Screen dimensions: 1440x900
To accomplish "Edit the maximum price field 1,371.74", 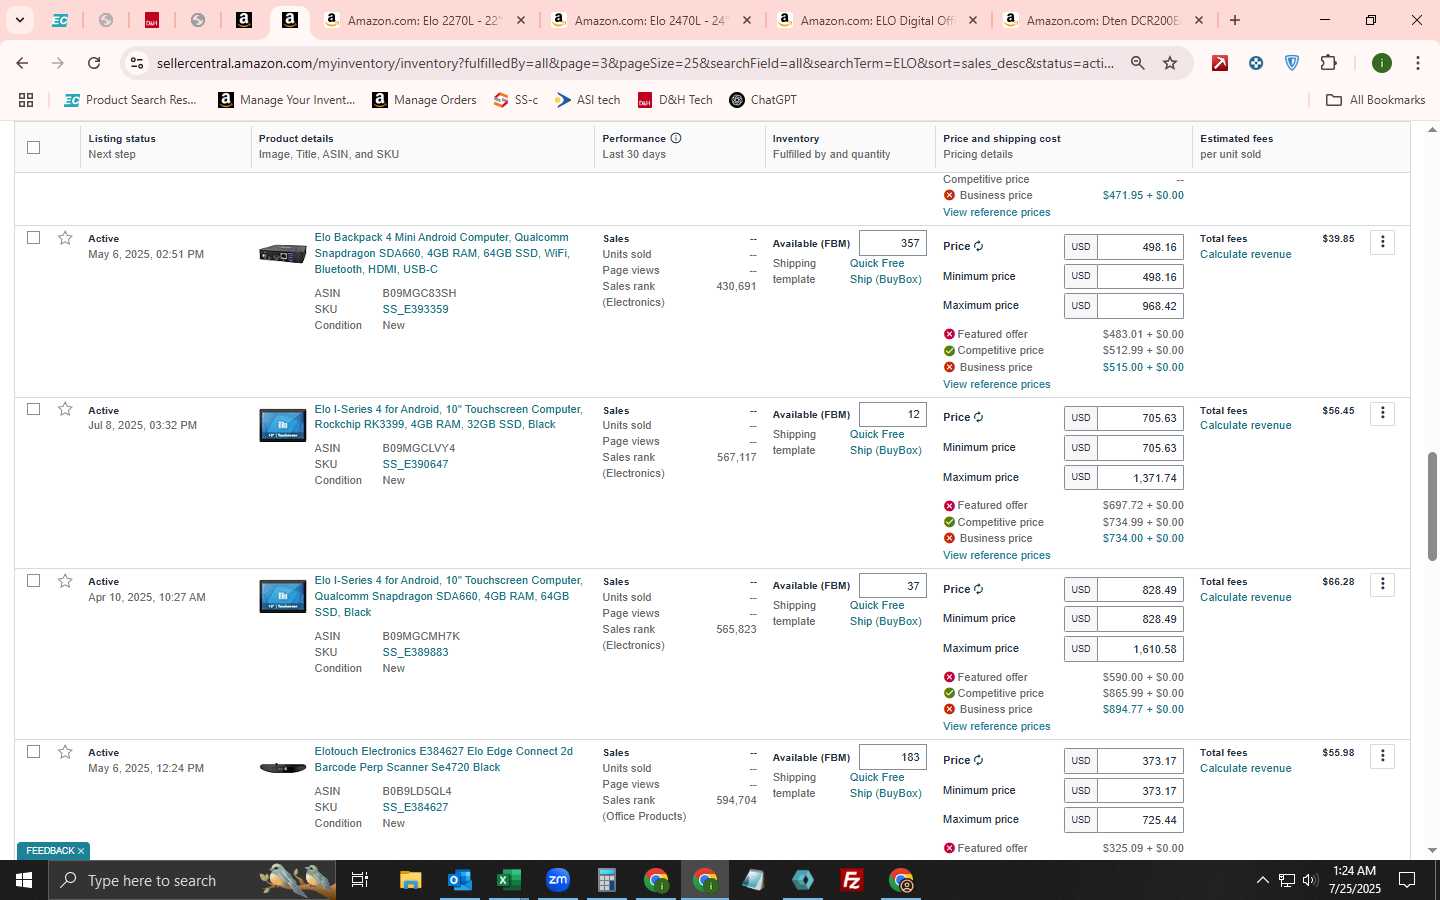I will (x=1140, y=478).
